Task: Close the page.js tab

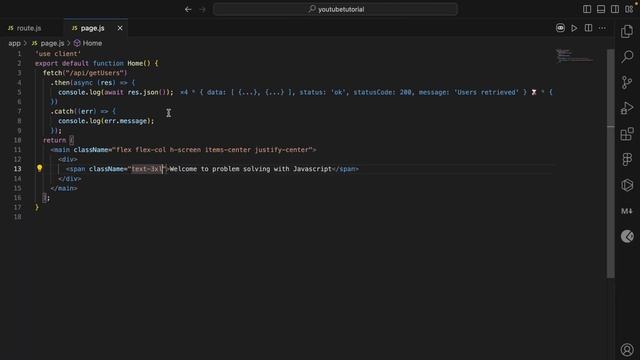Action: point(120,28)
